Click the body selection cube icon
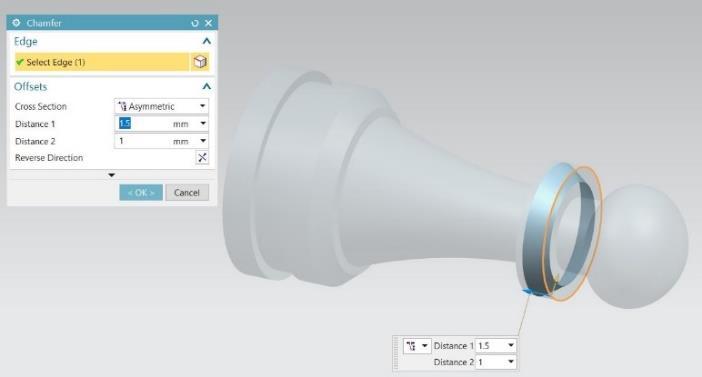Viewport: 702px width, 377px height. click(200, 62)
